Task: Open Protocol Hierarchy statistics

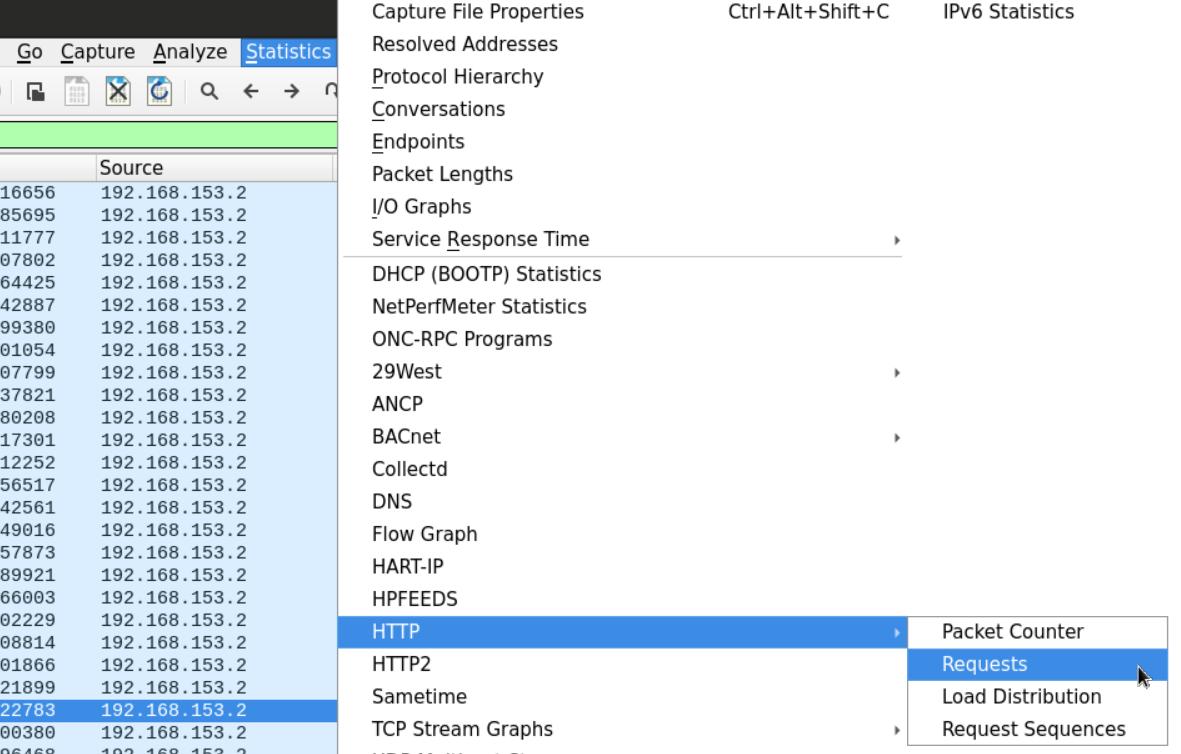Action: tap(458, 77)
